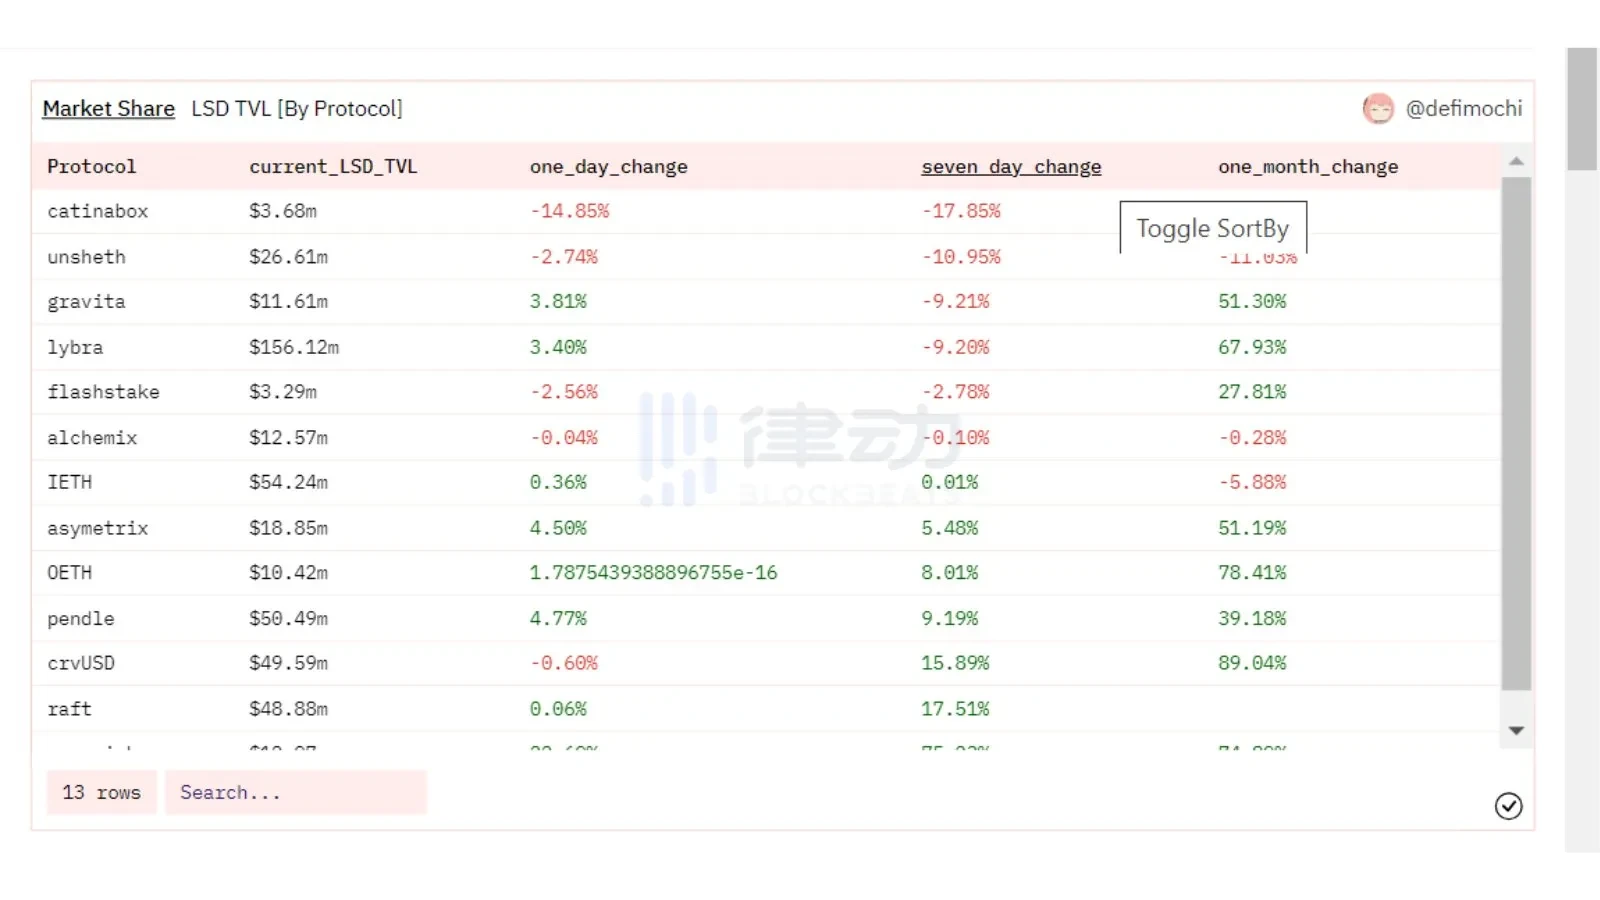Toggle sorting on one_month_change column

point(1307,167)
